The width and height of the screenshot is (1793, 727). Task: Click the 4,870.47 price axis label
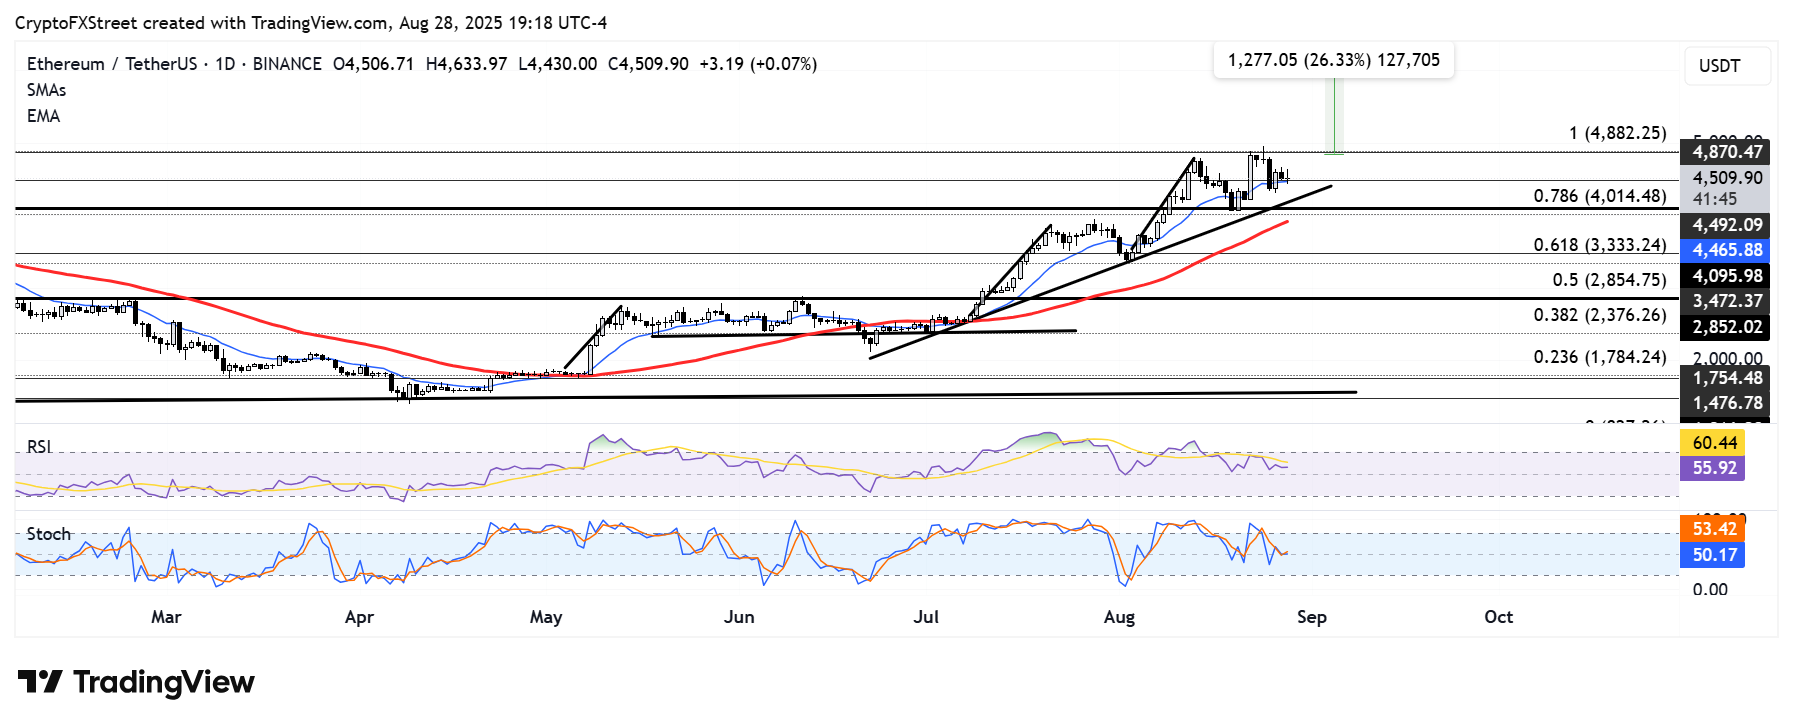(x=1727, y=152)
